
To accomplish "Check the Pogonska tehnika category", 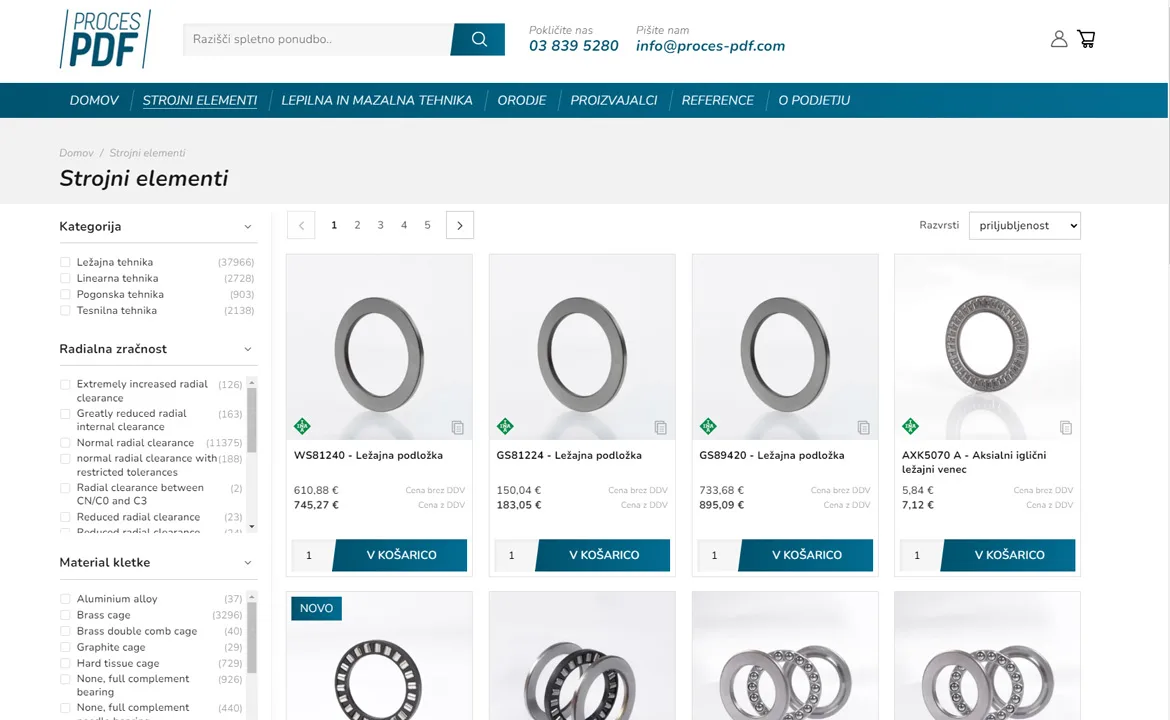I will pos(65,295).
